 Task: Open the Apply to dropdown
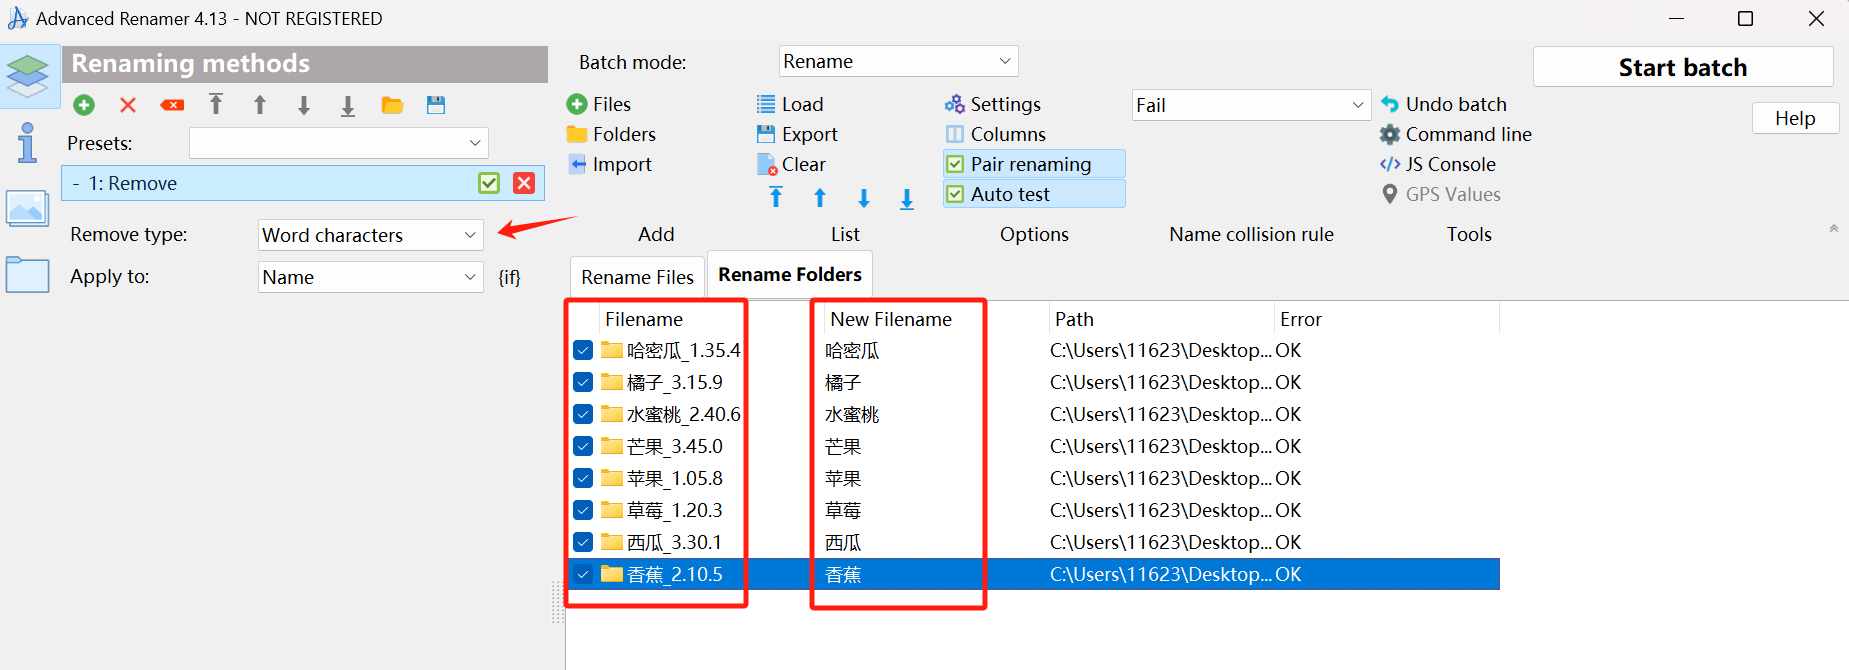(370, 277)
